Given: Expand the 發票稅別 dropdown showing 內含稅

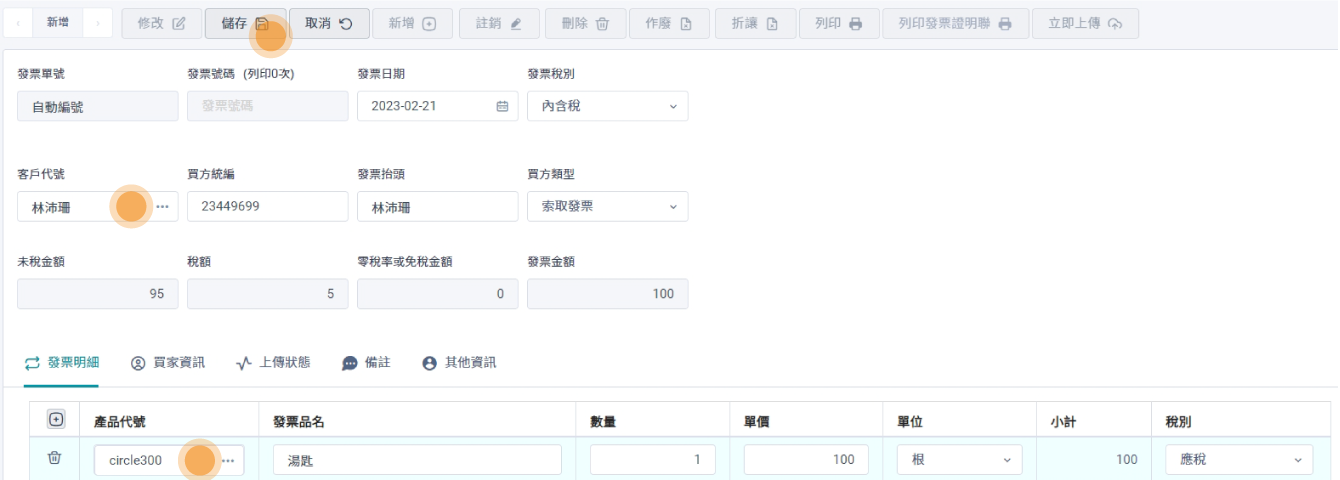Looking at the screenshot, I should pyautogui.click(x=607, y=106).
